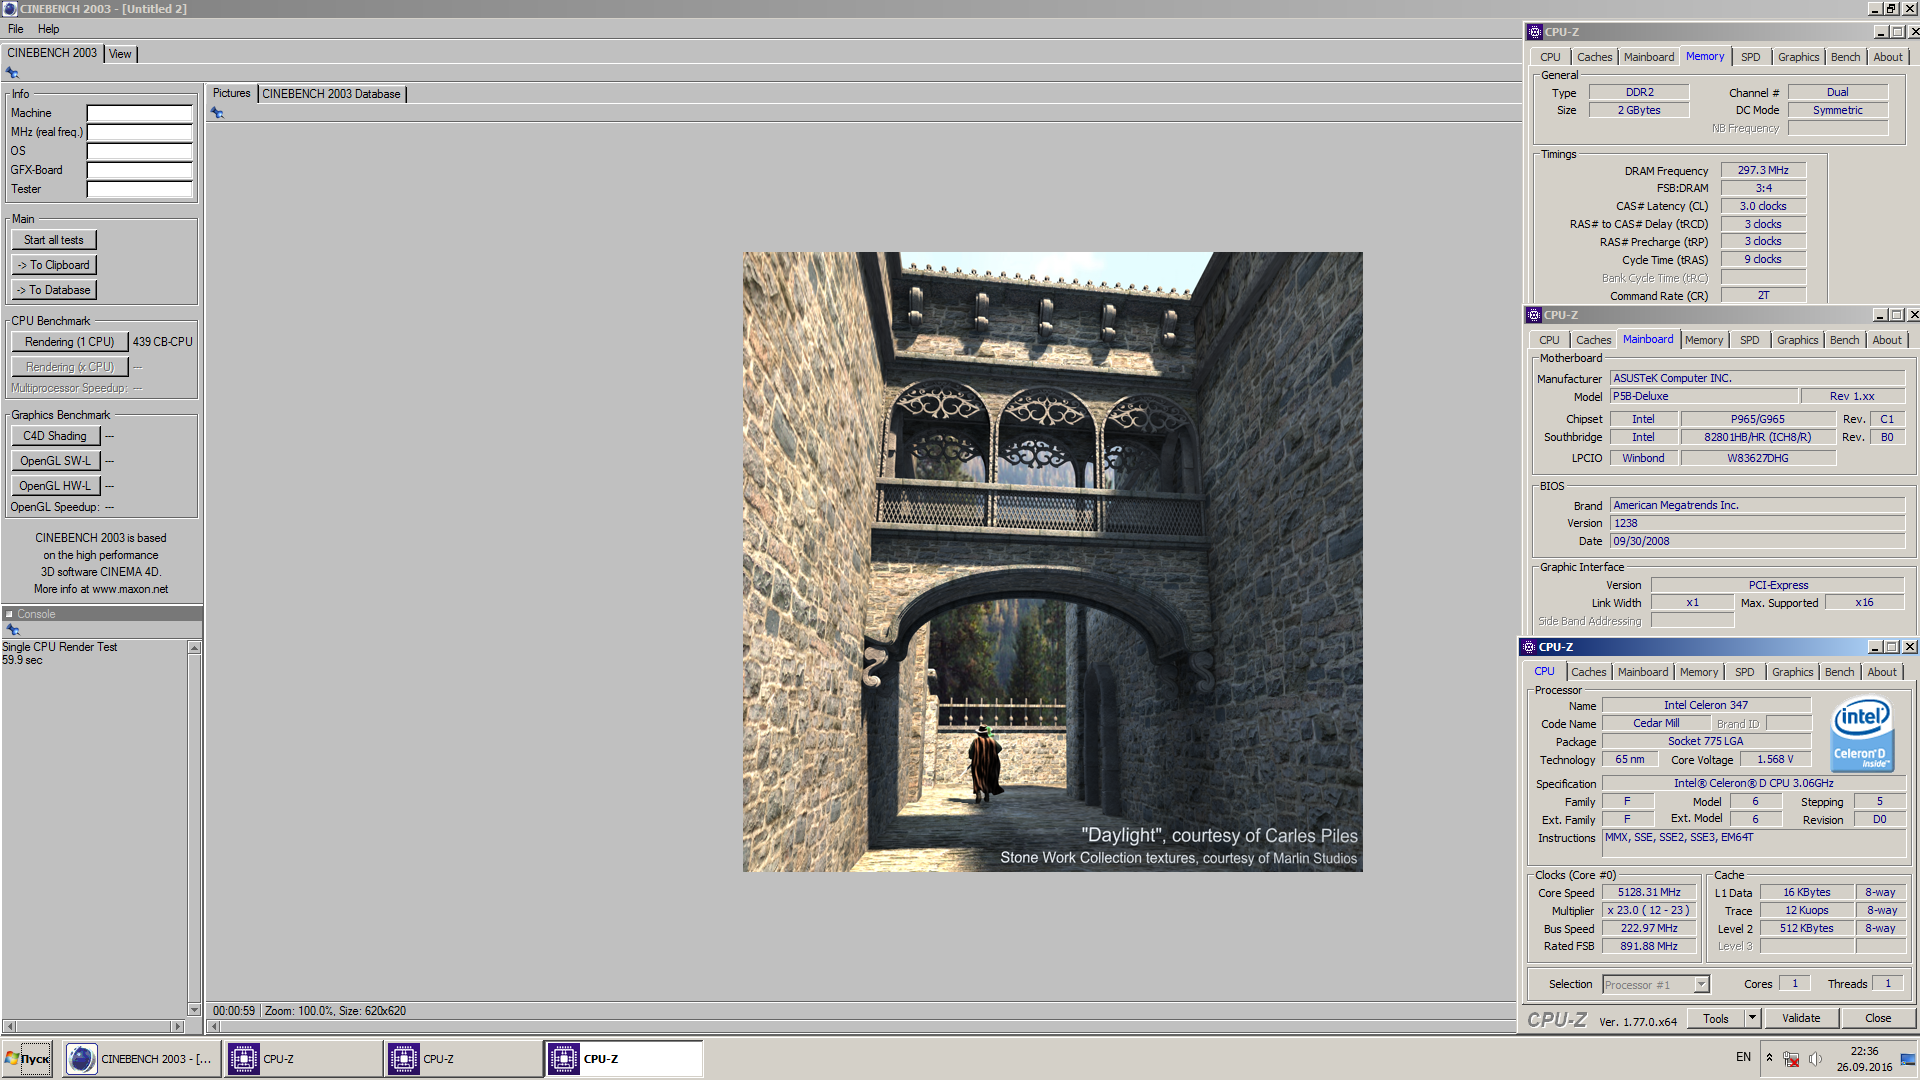The height and width of the screenshot is (1080, 1920).
Task: Click left panel horizontal scrollbar right arrow
Action: pos(178,1026)
